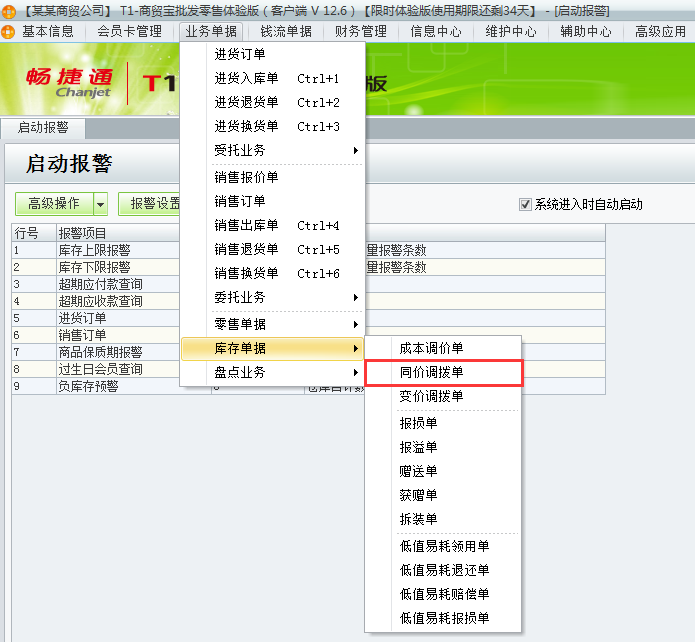Select 销售换货单 menu item

pos(272,274)
